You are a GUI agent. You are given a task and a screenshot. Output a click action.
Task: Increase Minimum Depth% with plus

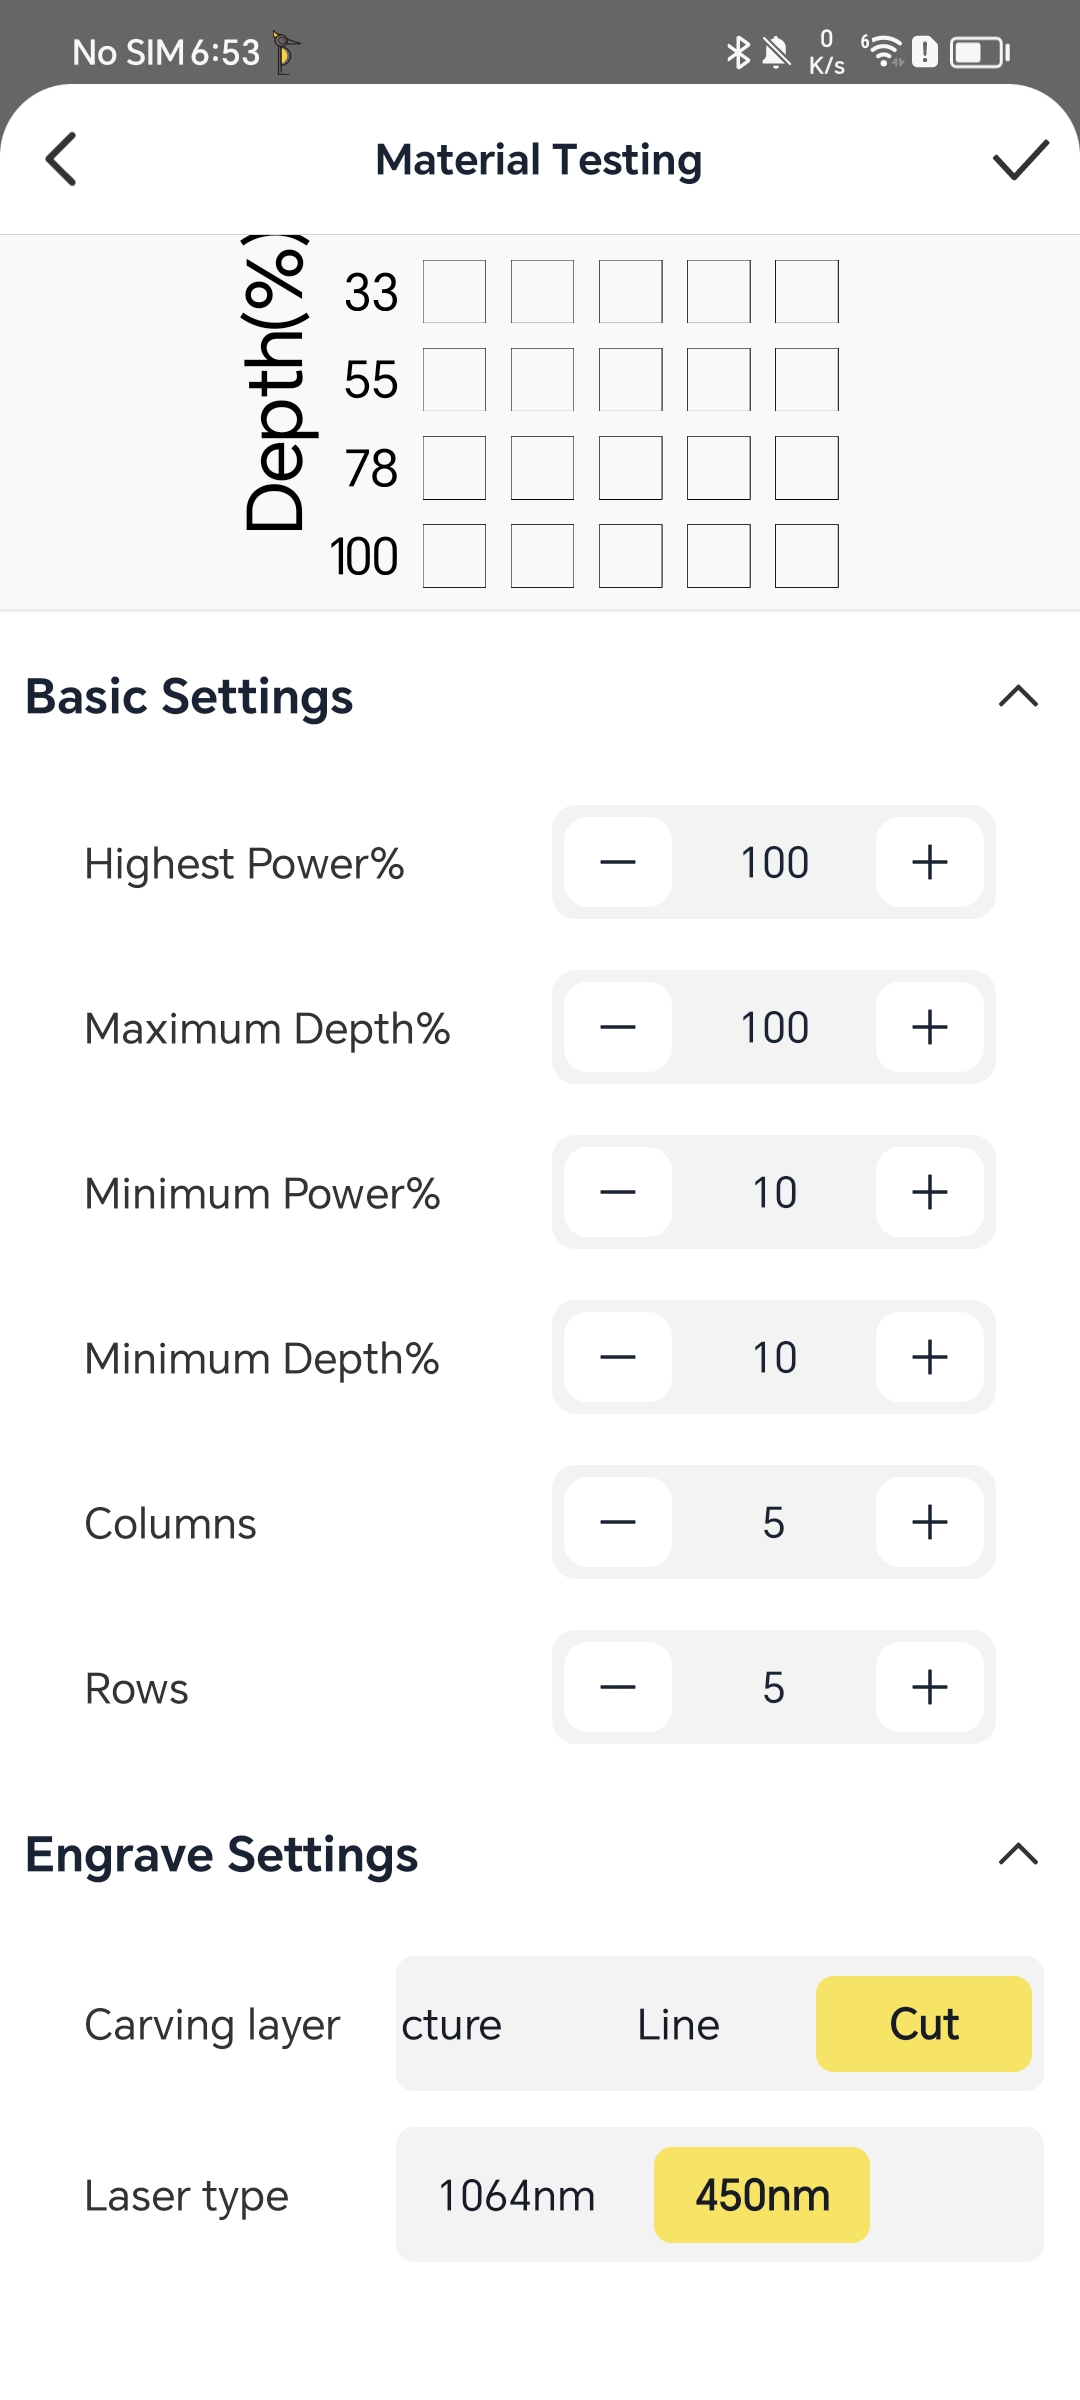[929, 1357]
